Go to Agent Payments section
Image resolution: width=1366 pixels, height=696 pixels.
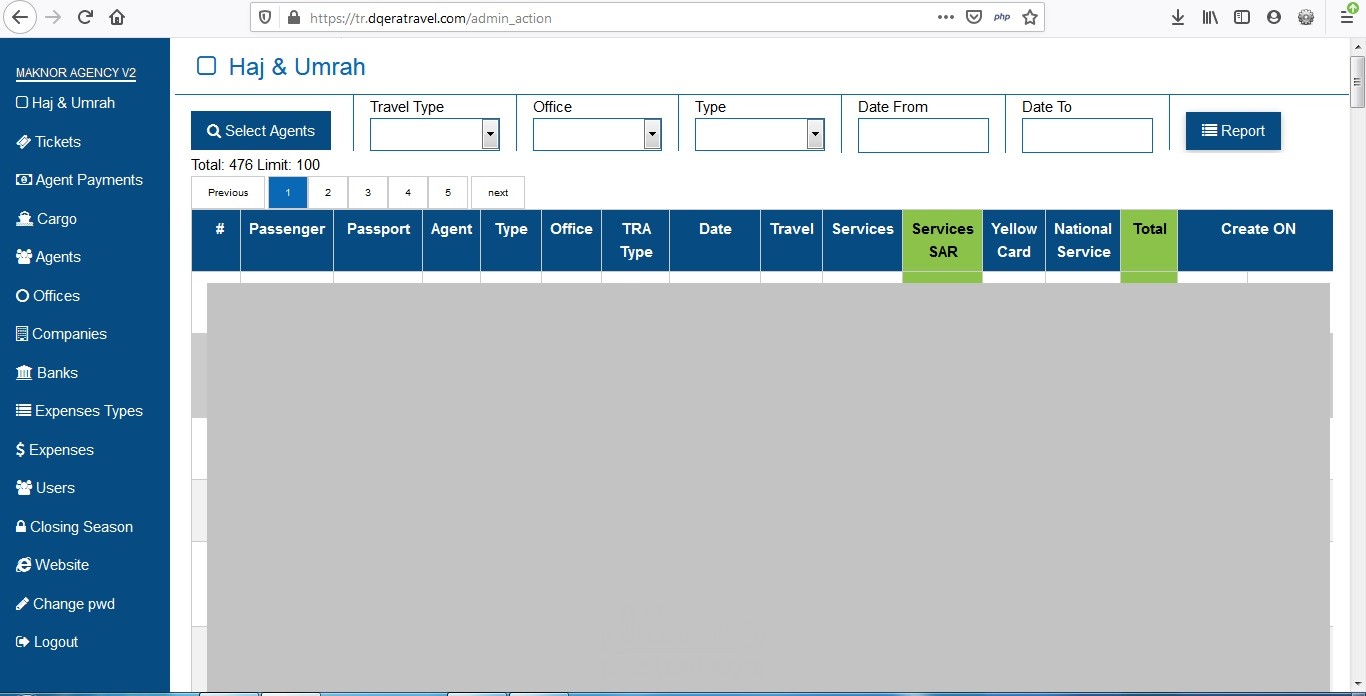pyautogui.click(x=80, y=180)
